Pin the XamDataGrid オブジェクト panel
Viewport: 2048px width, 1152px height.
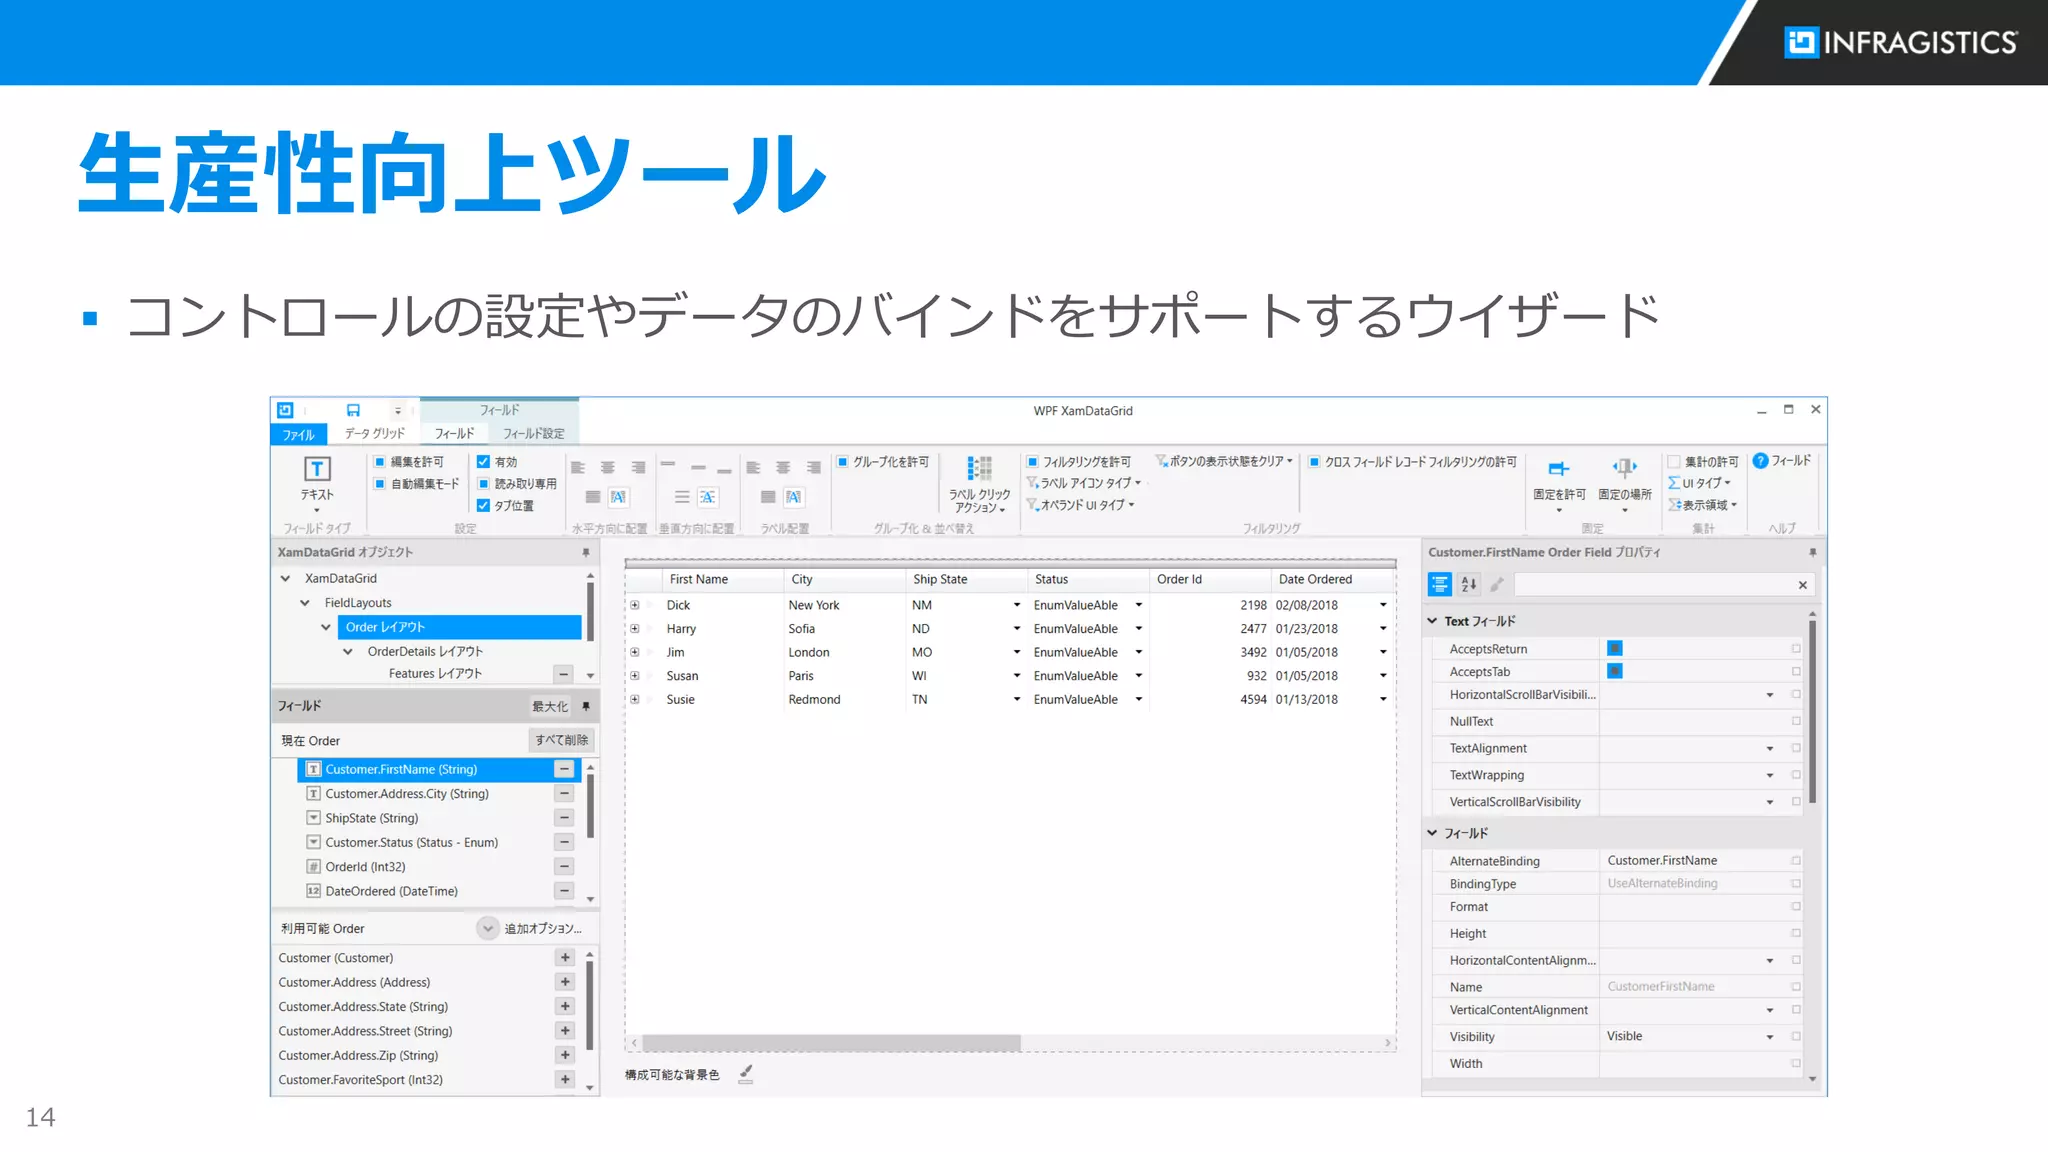586,553
